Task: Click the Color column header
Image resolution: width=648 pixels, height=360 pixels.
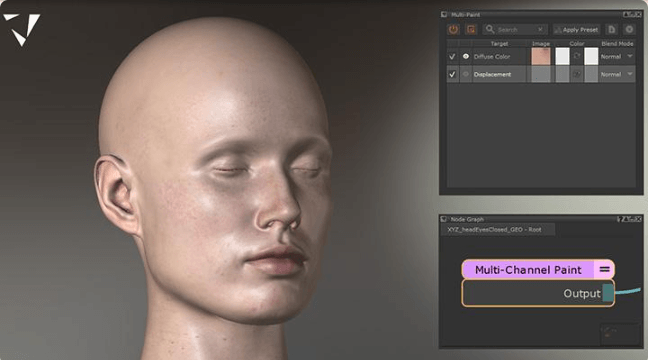Action: pyautogui.click(x=577, y=43)
